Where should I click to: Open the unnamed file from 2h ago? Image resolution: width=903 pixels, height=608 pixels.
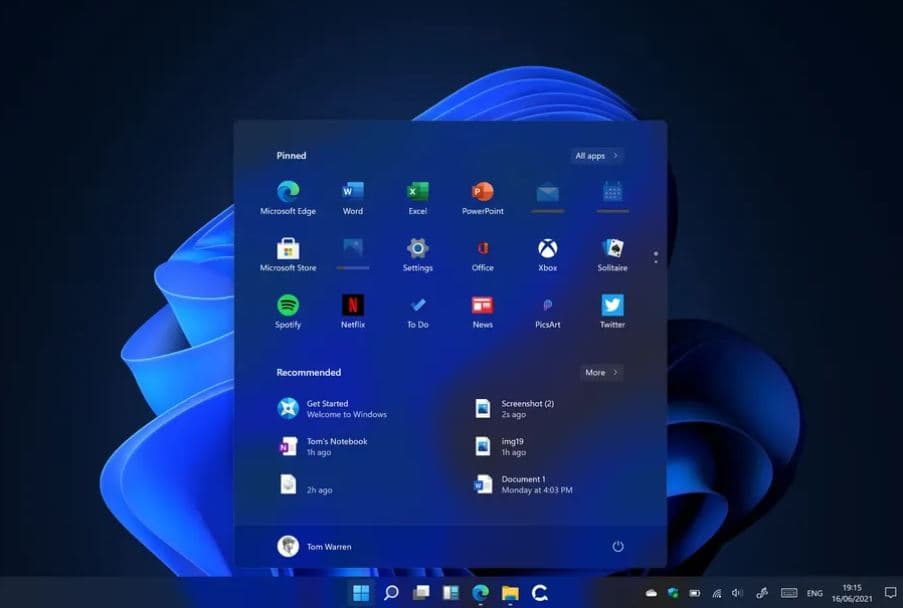click(306, 484)
